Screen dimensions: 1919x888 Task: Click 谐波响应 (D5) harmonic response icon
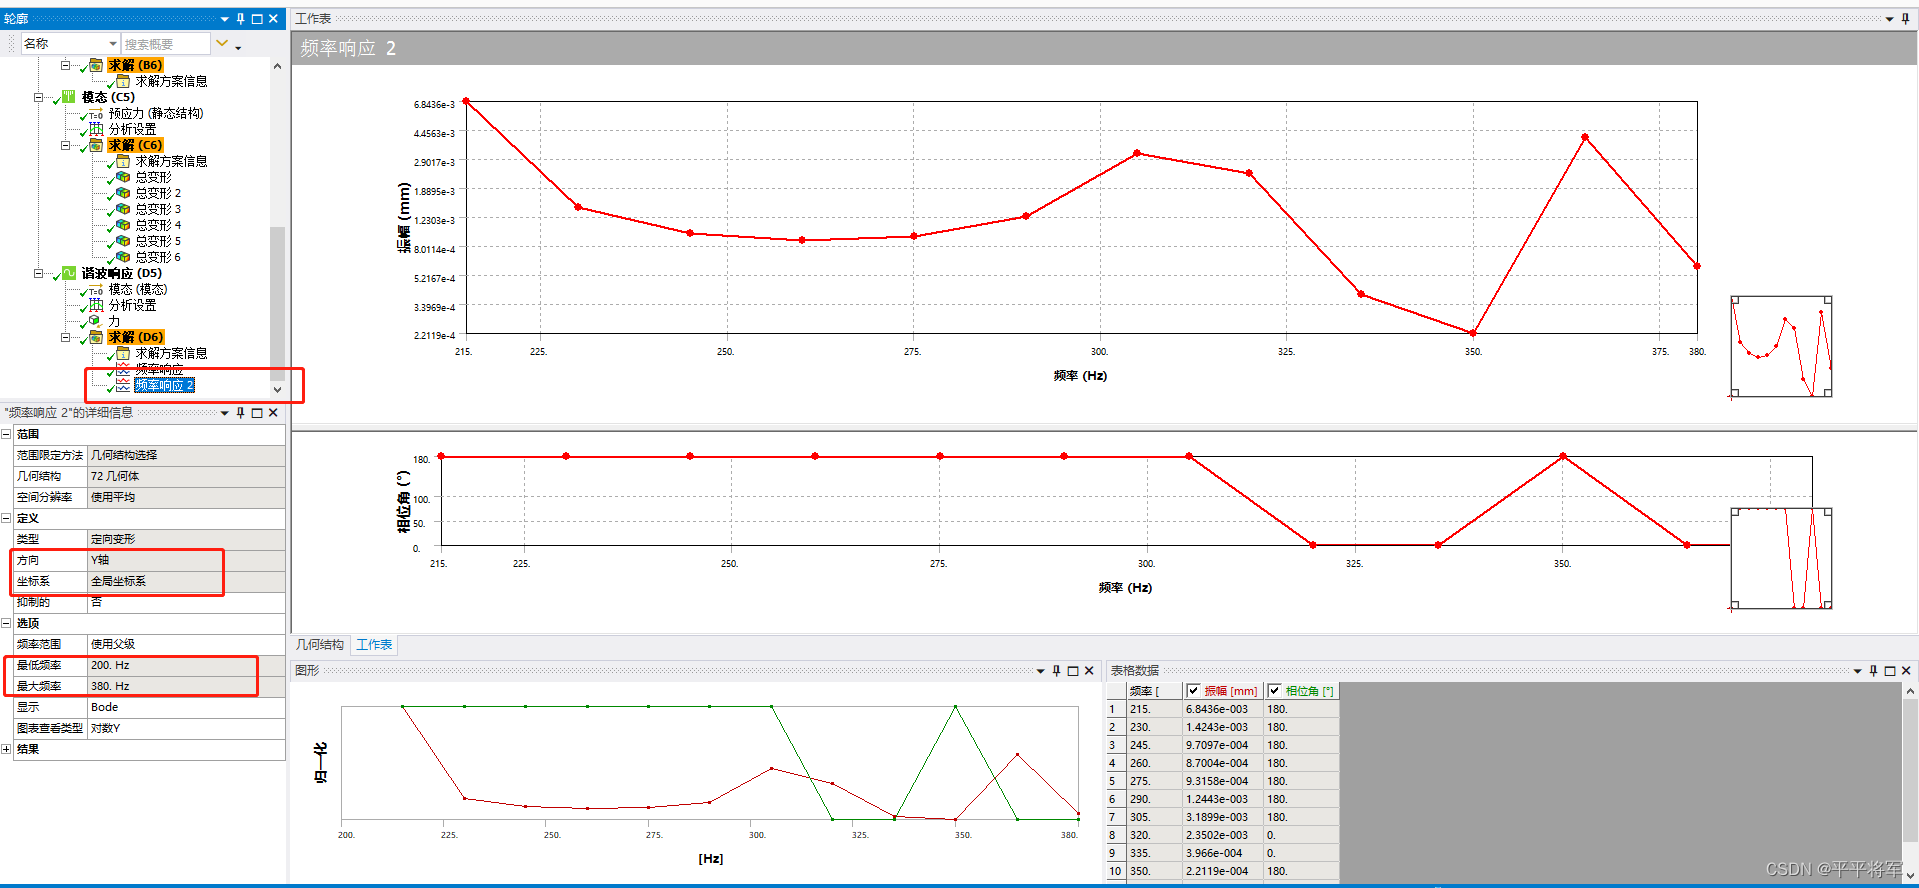68,273
